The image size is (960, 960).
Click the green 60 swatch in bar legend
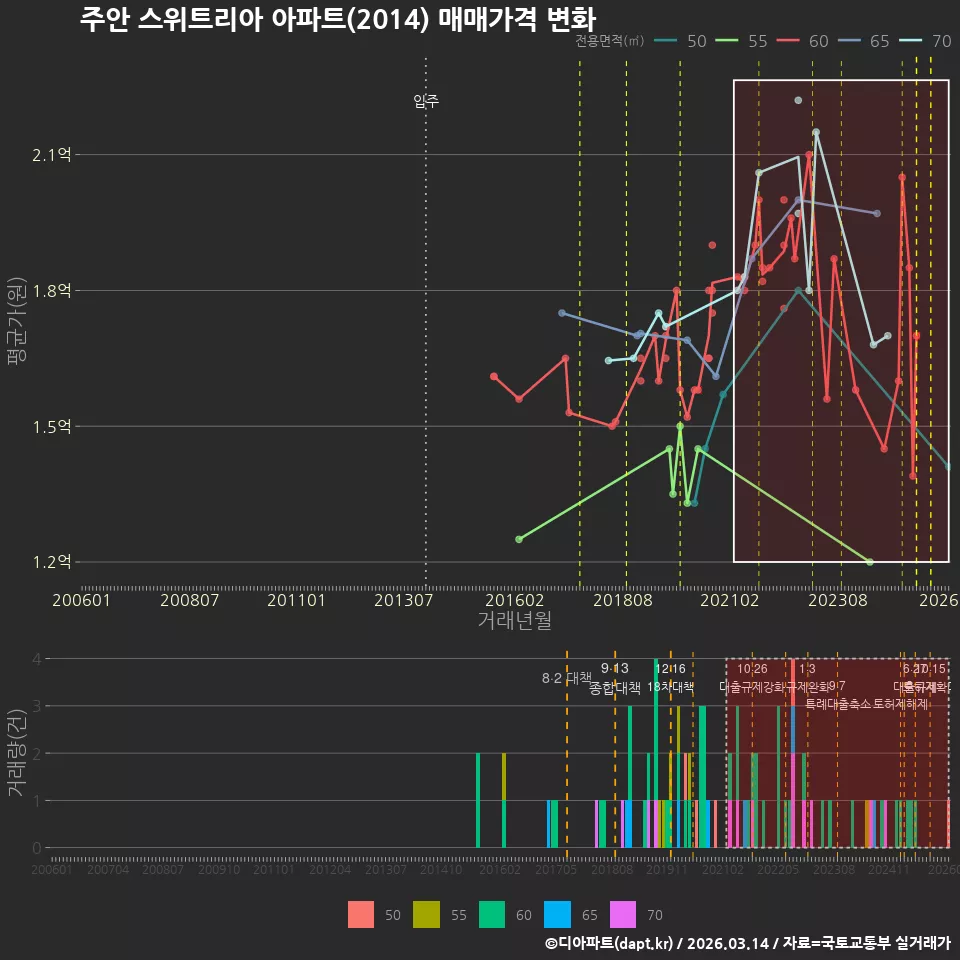point(492,915)
